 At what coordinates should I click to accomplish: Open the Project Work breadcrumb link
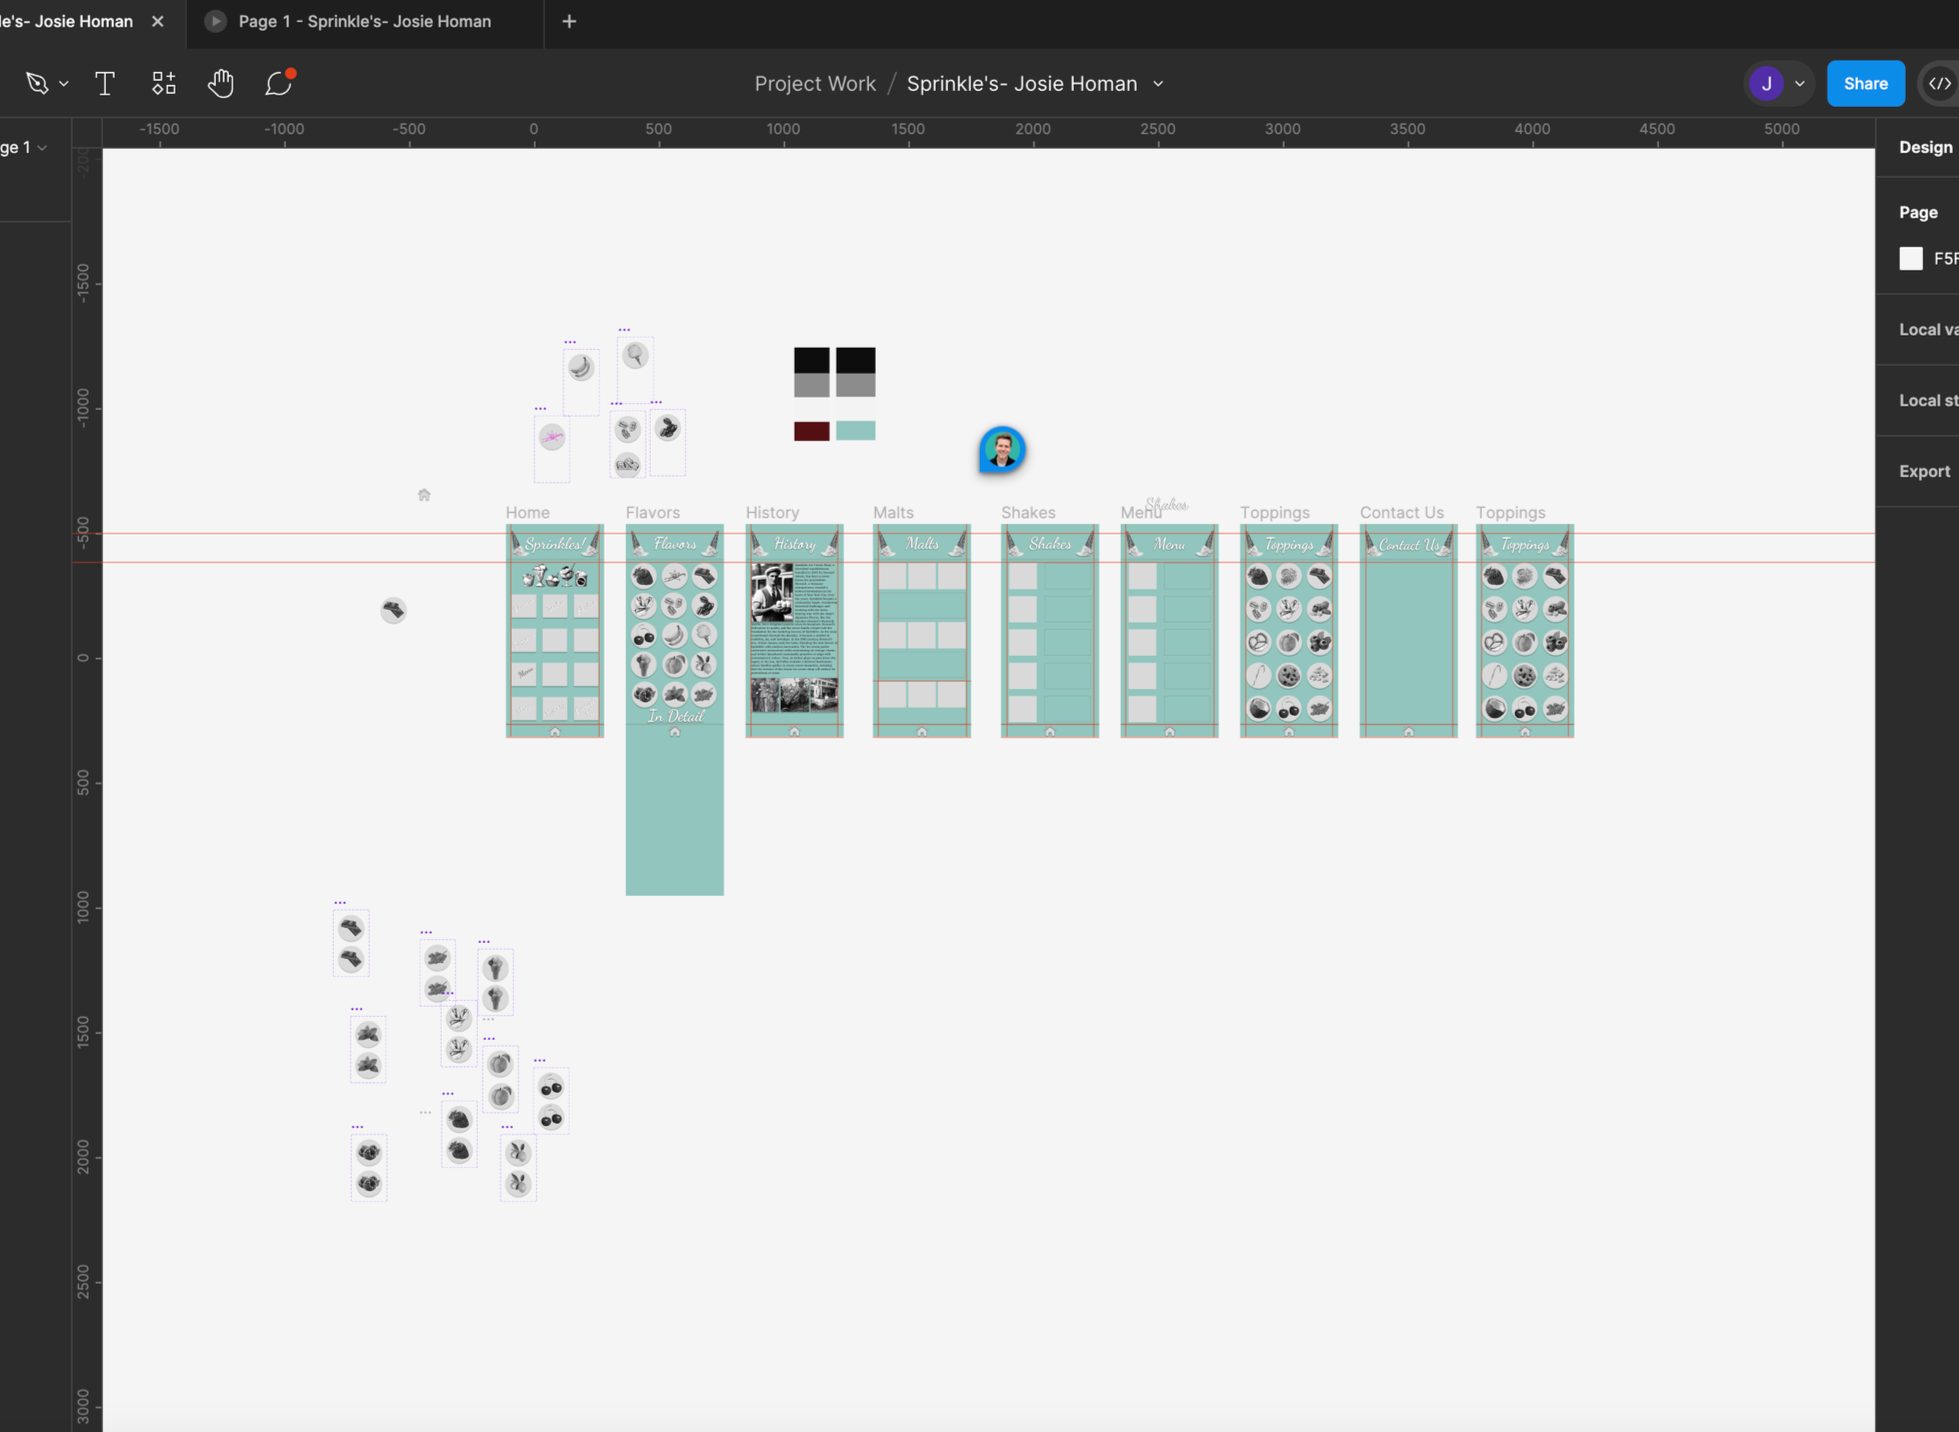point(814,84)
